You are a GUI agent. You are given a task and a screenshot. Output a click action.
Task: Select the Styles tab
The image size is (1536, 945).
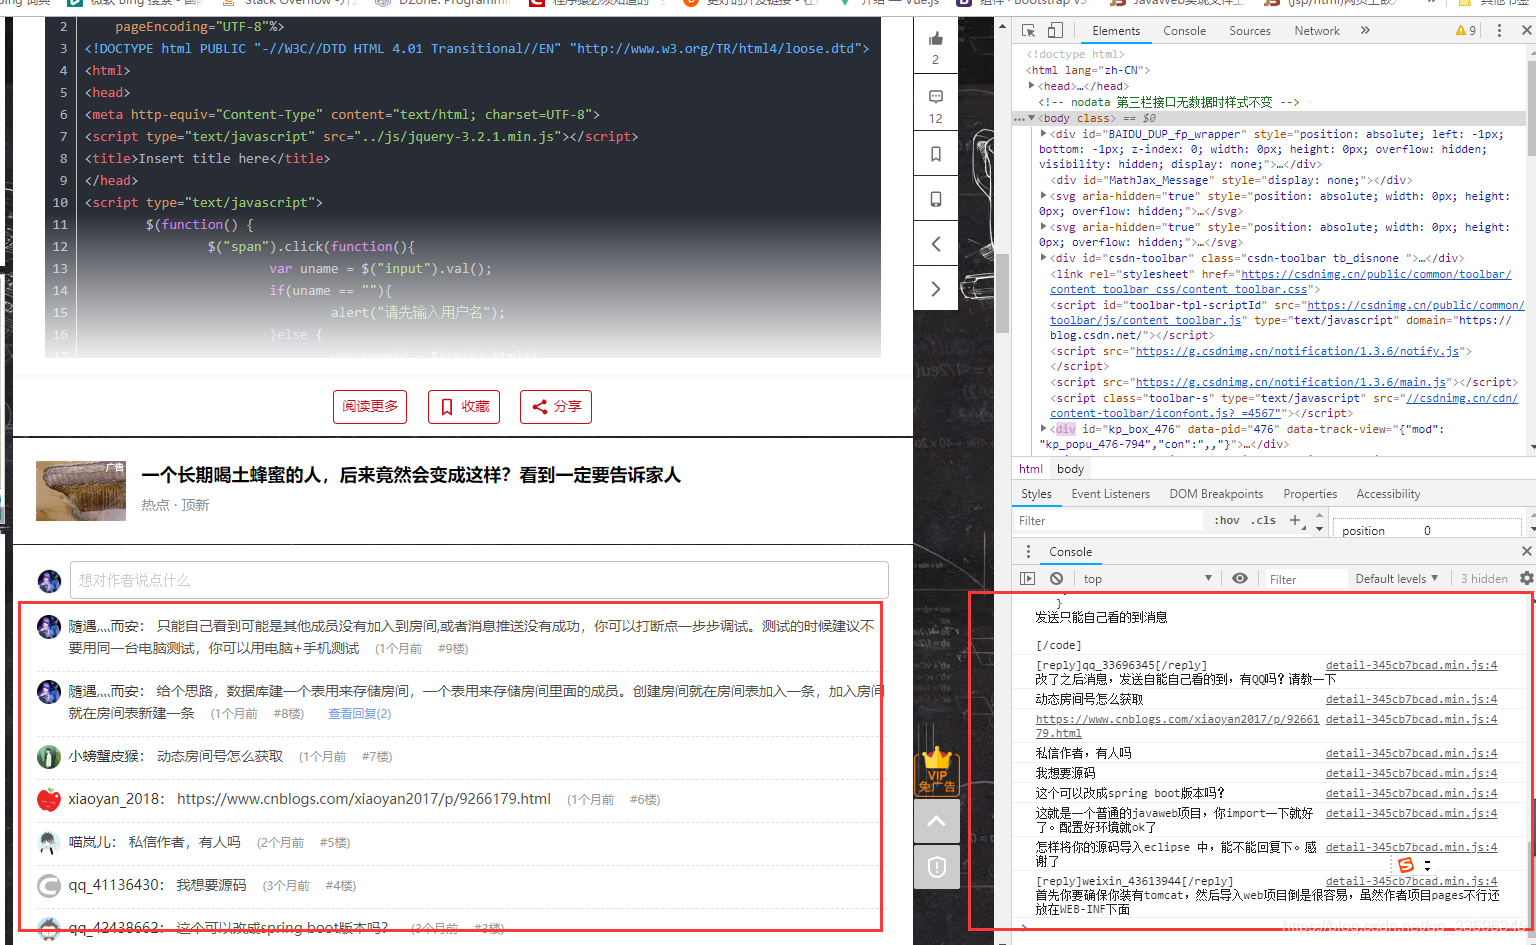(x=1036, y=494)
